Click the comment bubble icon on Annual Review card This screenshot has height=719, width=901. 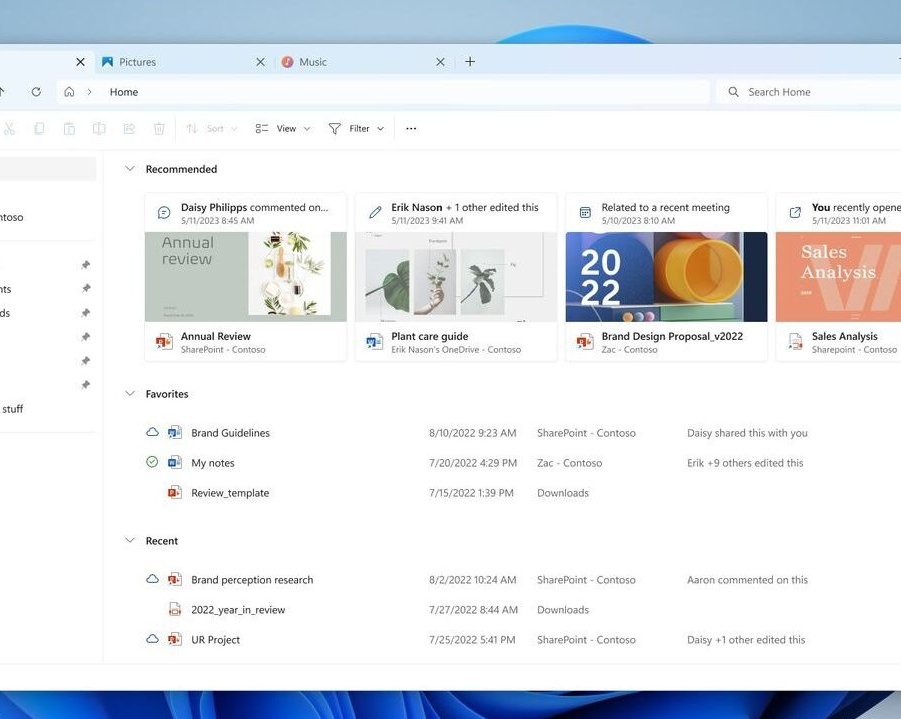pos(164,213)
